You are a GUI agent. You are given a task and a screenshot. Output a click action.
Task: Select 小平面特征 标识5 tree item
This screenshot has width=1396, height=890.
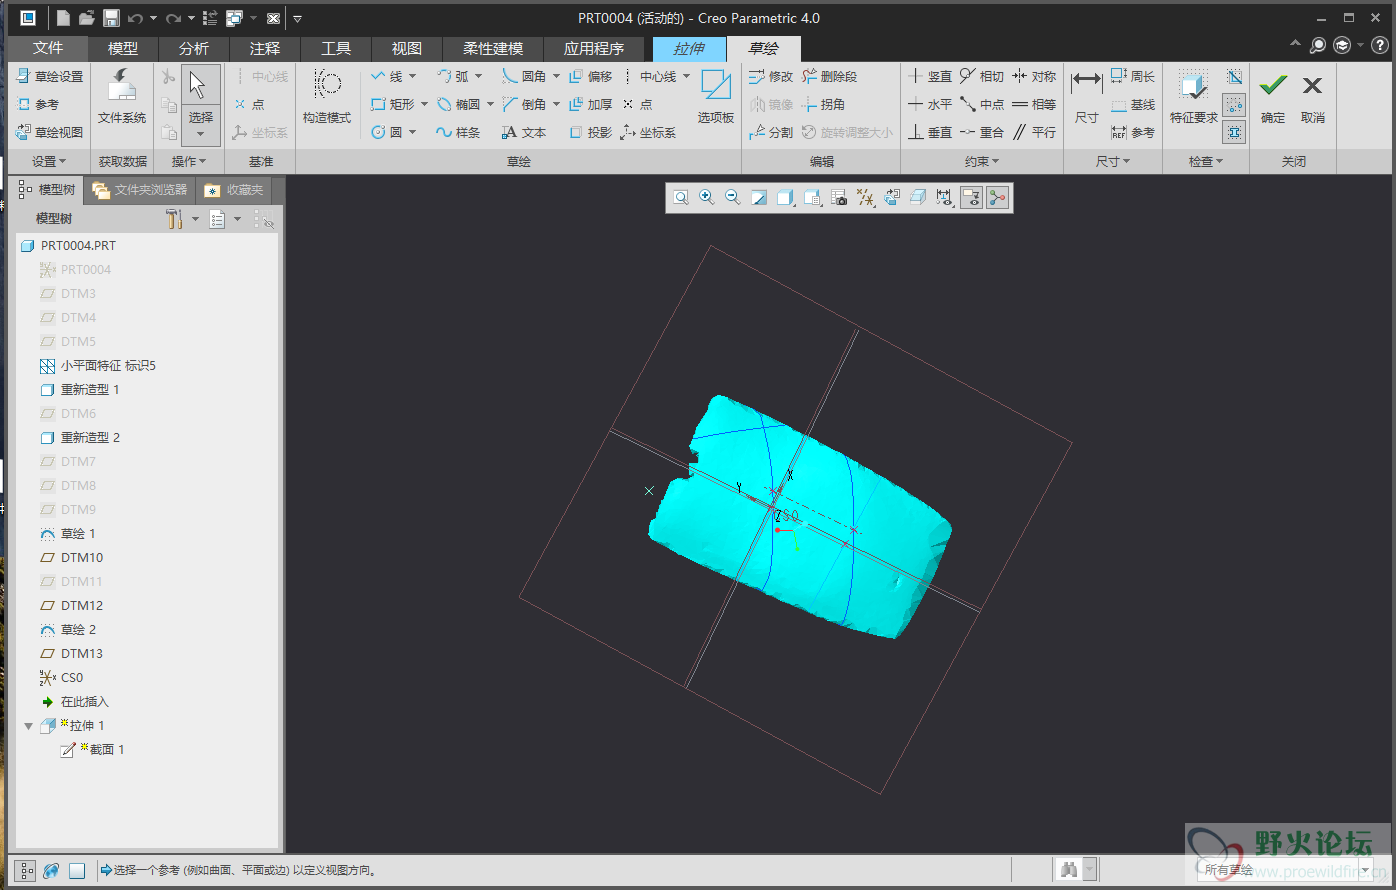coord(108,366)
